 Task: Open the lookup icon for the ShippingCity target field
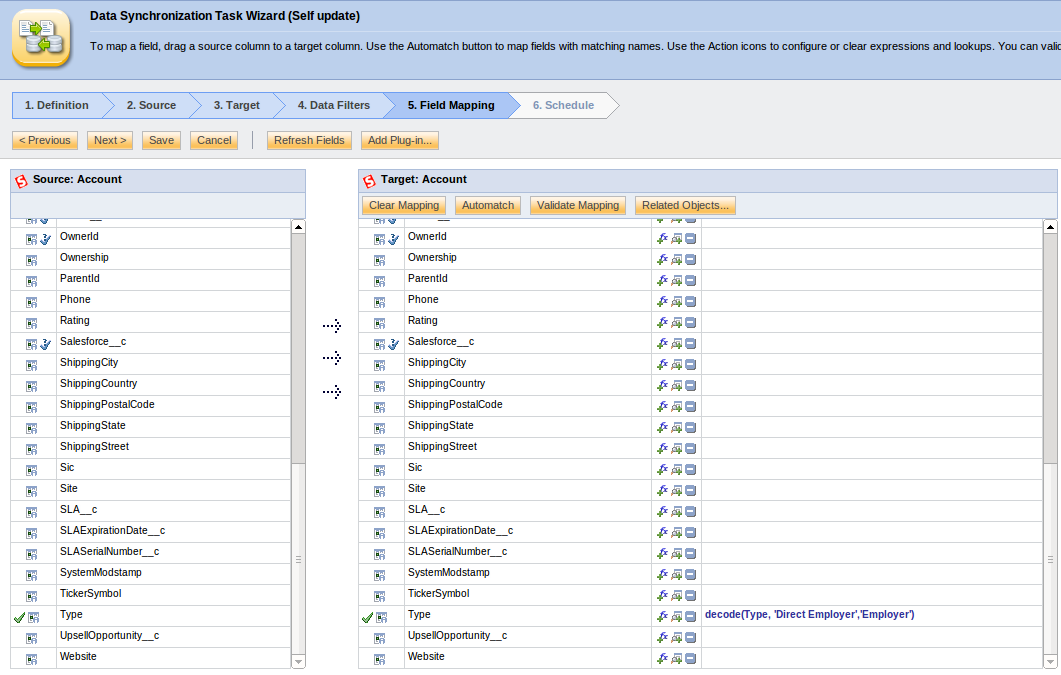[x=675, y=363]
